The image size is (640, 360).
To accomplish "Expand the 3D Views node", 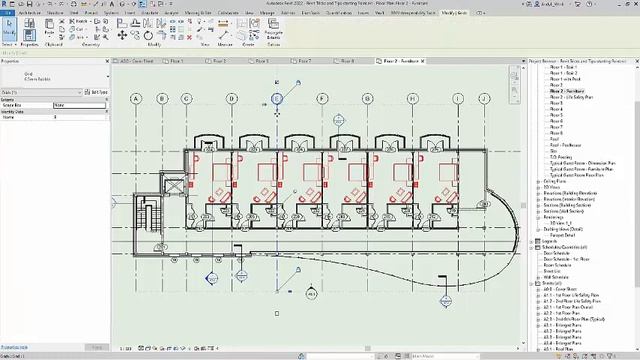I will (x=538, y=187).
